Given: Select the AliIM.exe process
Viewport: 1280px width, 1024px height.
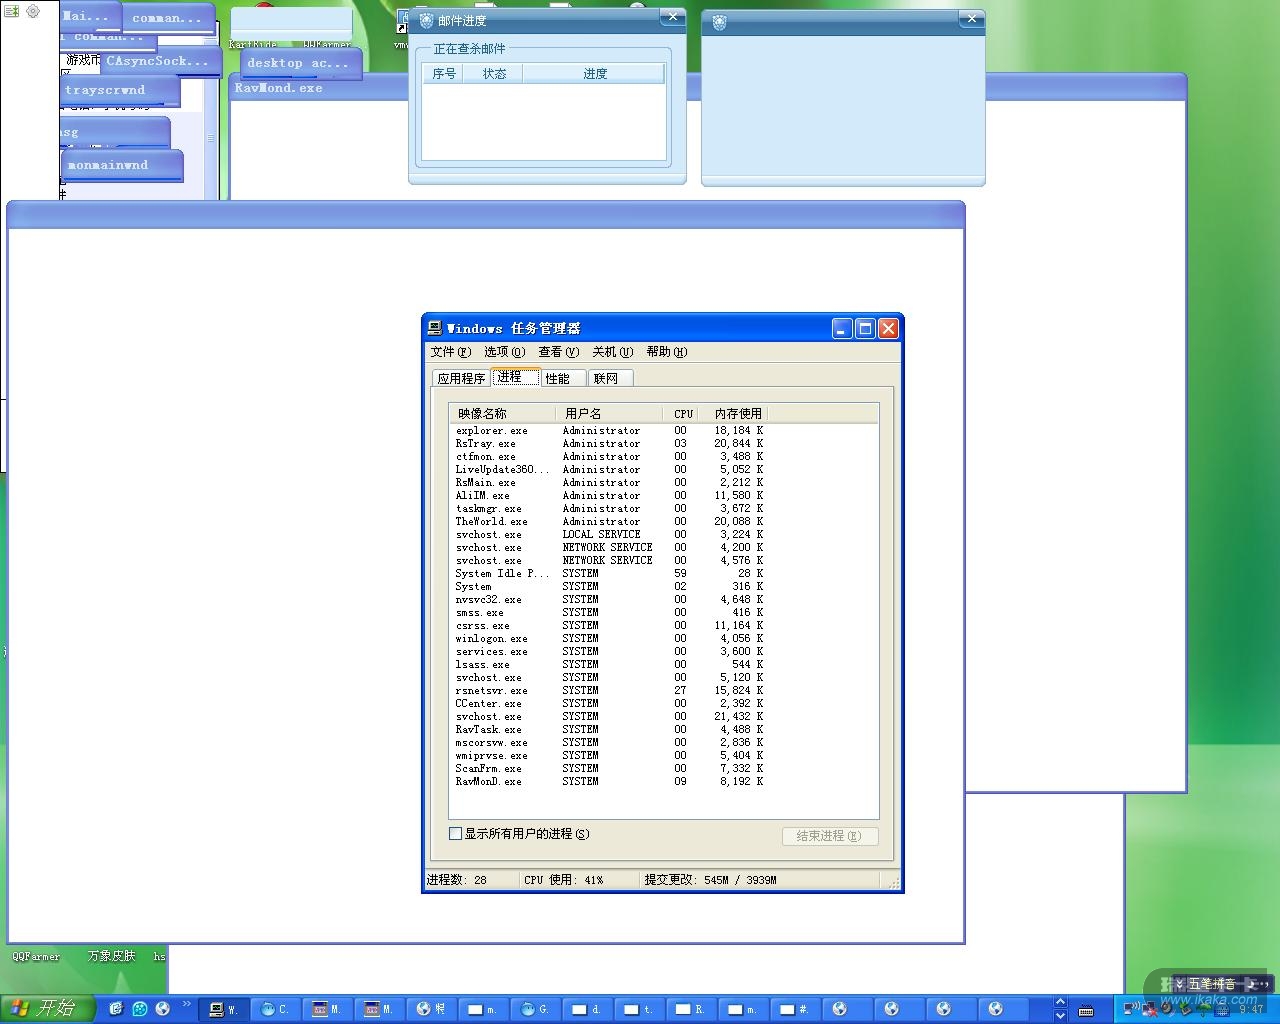Looking at the screenshot, I should [610, 496].
